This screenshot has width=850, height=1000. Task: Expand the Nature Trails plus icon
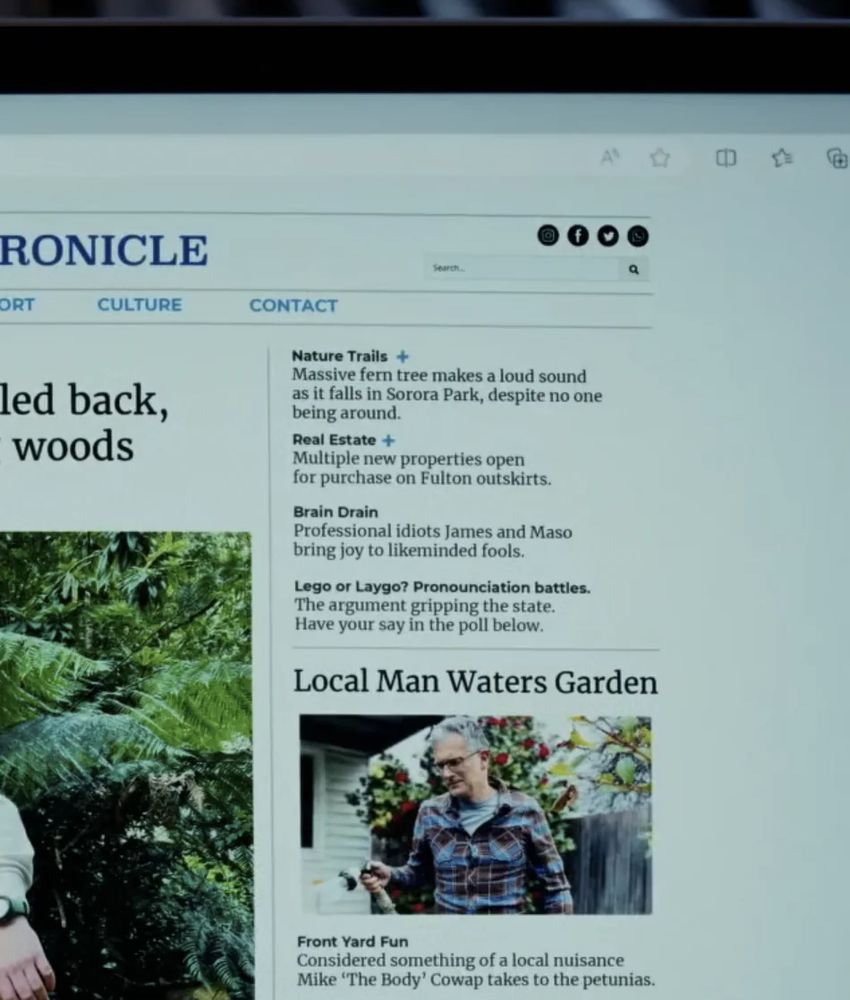(402, 356)
